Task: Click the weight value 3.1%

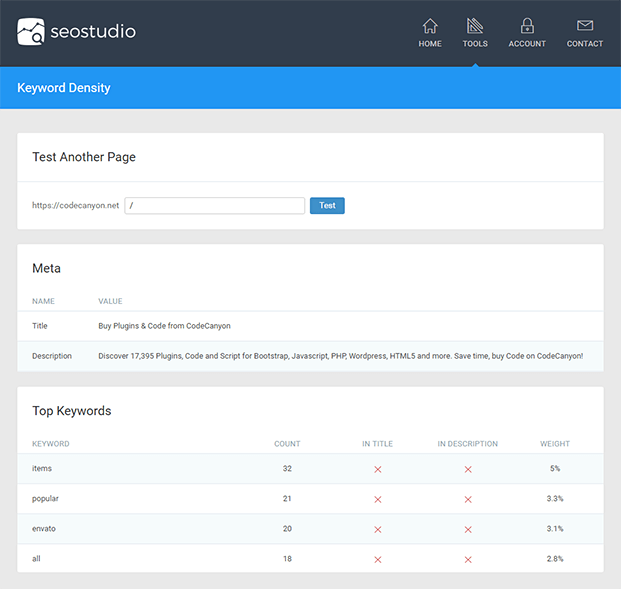Action: click(555, 528)
